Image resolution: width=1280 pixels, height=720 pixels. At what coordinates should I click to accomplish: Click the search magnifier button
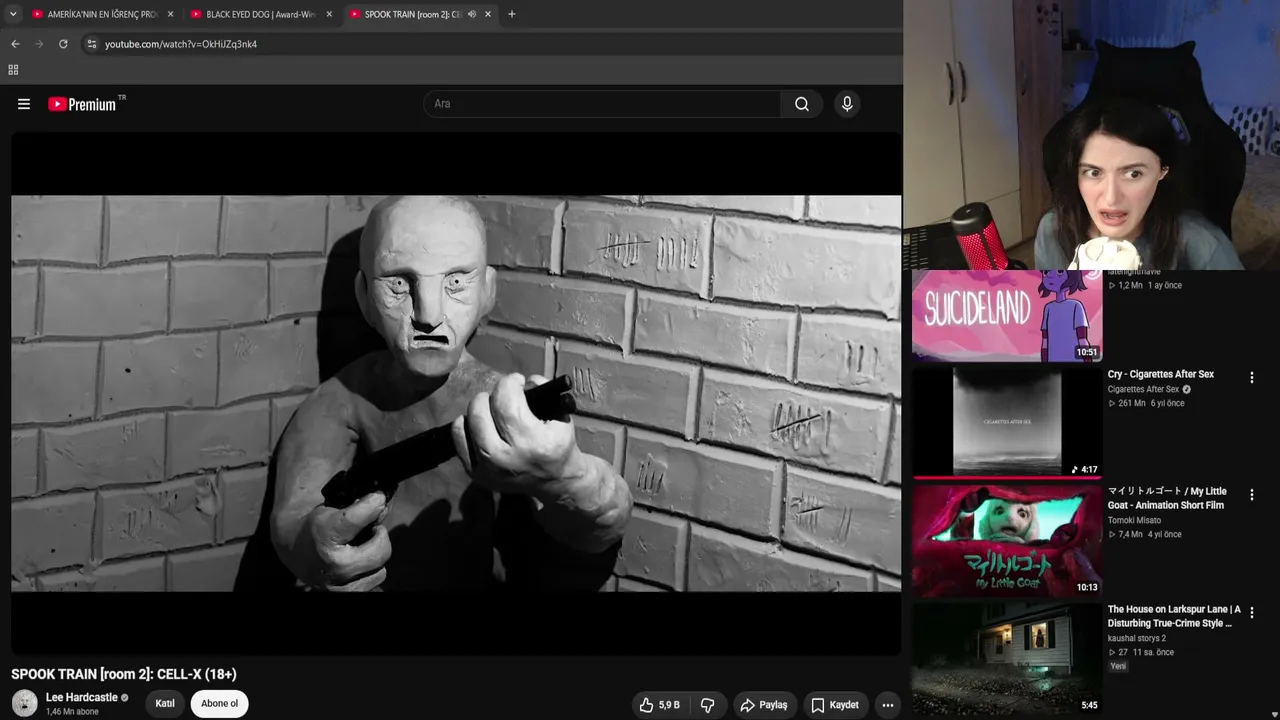(x=802, y=104)
